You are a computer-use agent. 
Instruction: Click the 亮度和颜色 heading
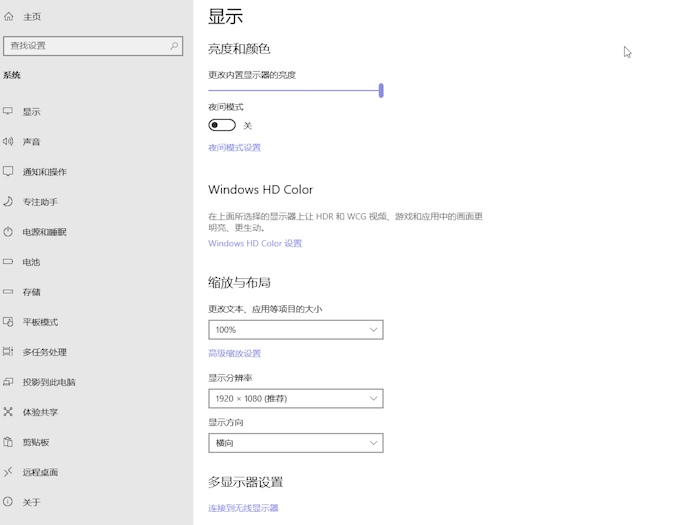(x=239, y=49)
